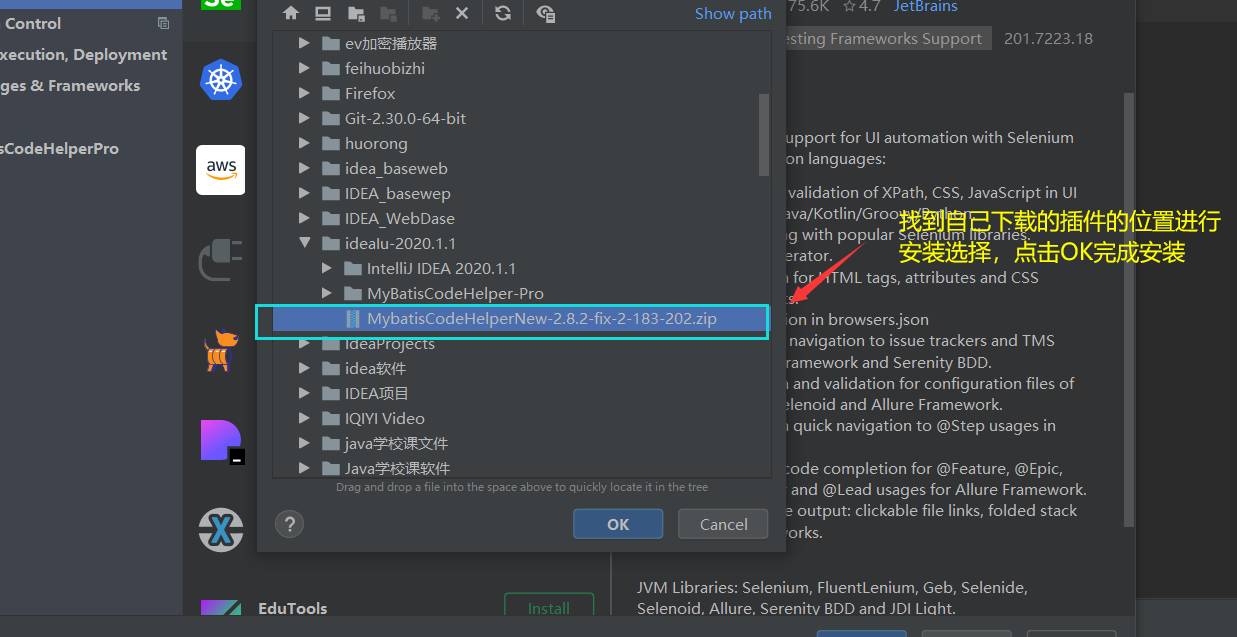This screenshot has height=637, width=1237.
Task: Select the orange cat plugin icon
Action: (x=220, y=350)
